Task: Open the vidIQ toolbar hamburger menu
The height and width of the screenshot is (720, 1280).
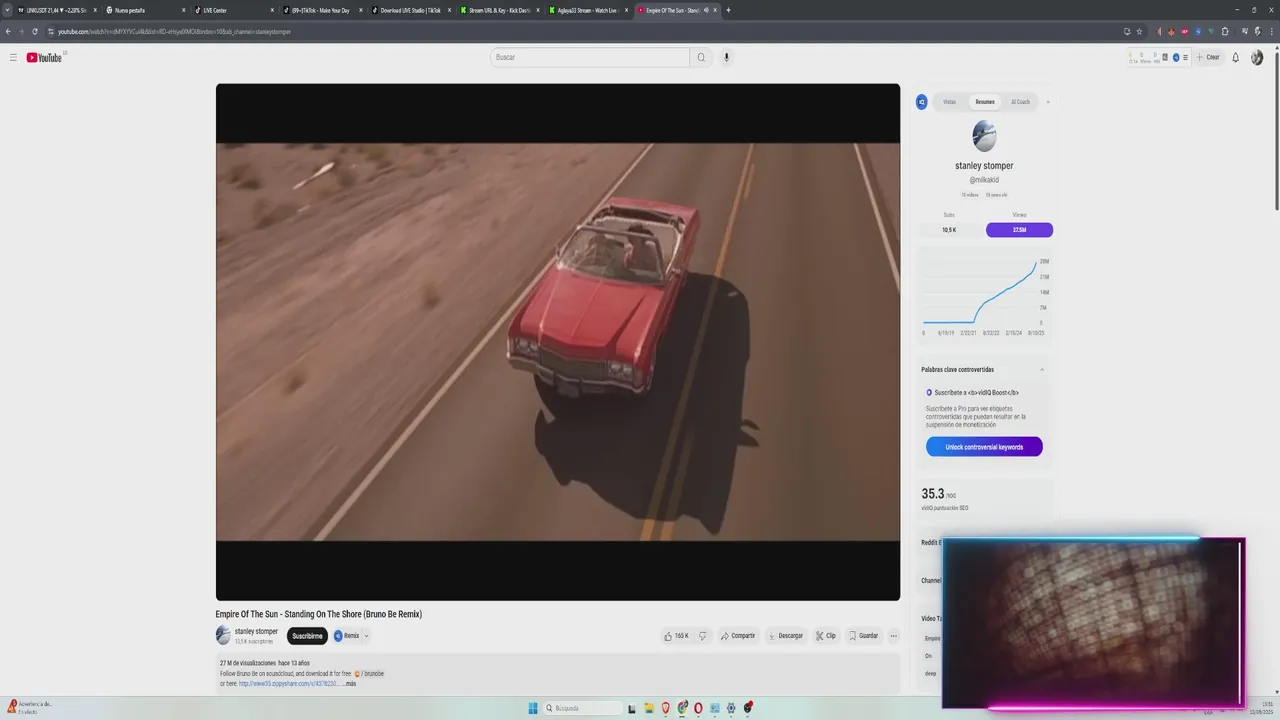Action: 1185,57
